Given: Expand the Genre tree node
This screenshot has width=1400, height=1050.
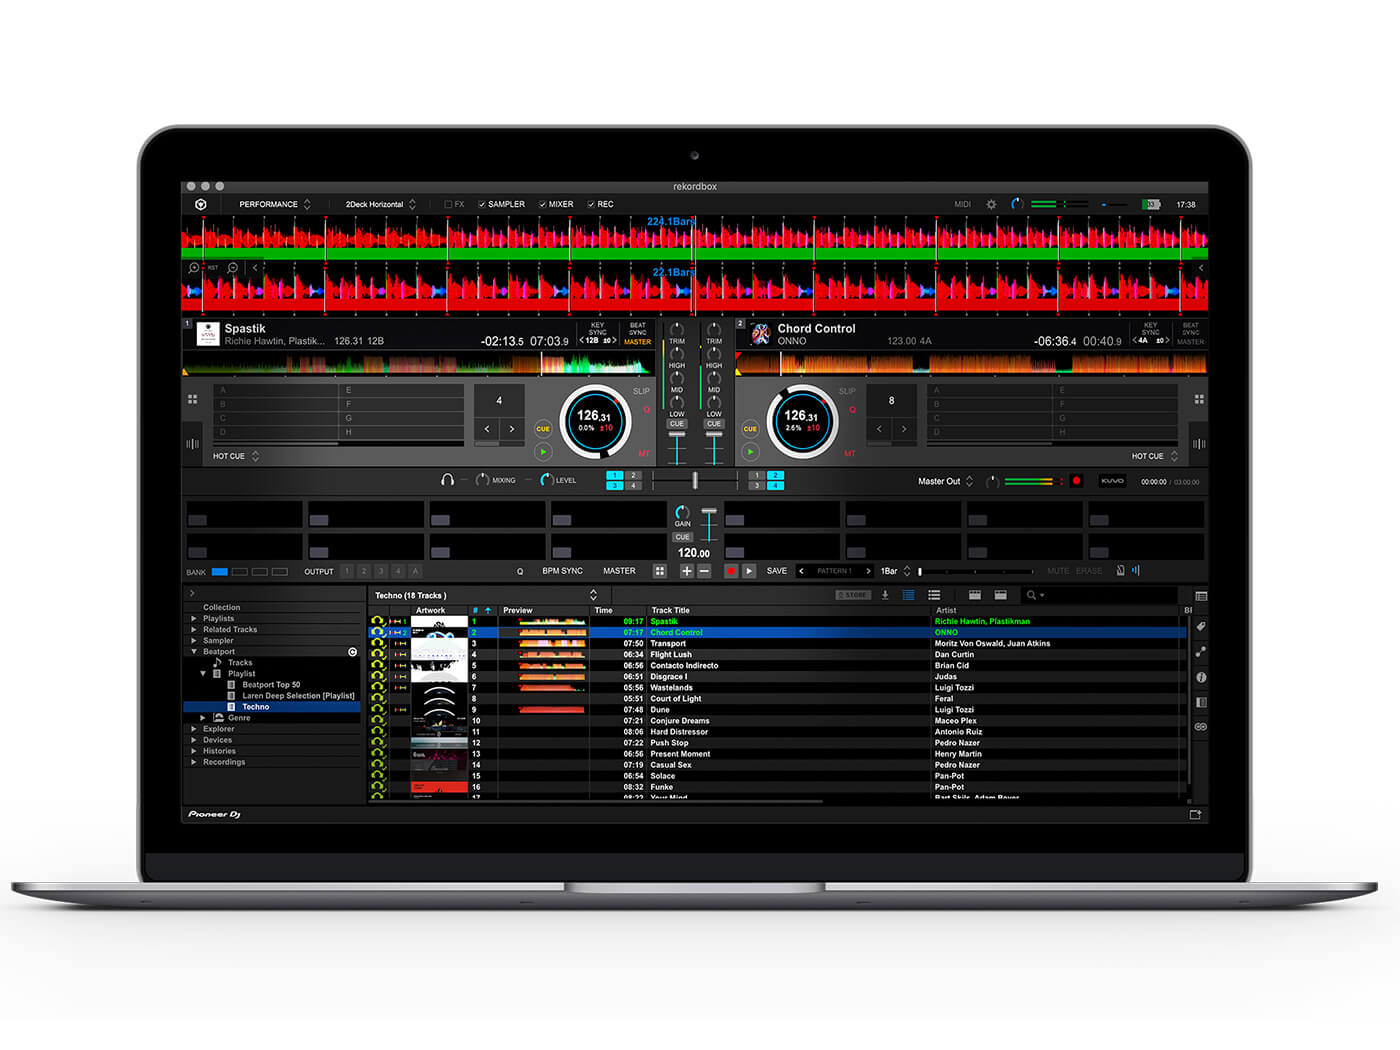Looking at the screenshot, I should coord(203,718).
